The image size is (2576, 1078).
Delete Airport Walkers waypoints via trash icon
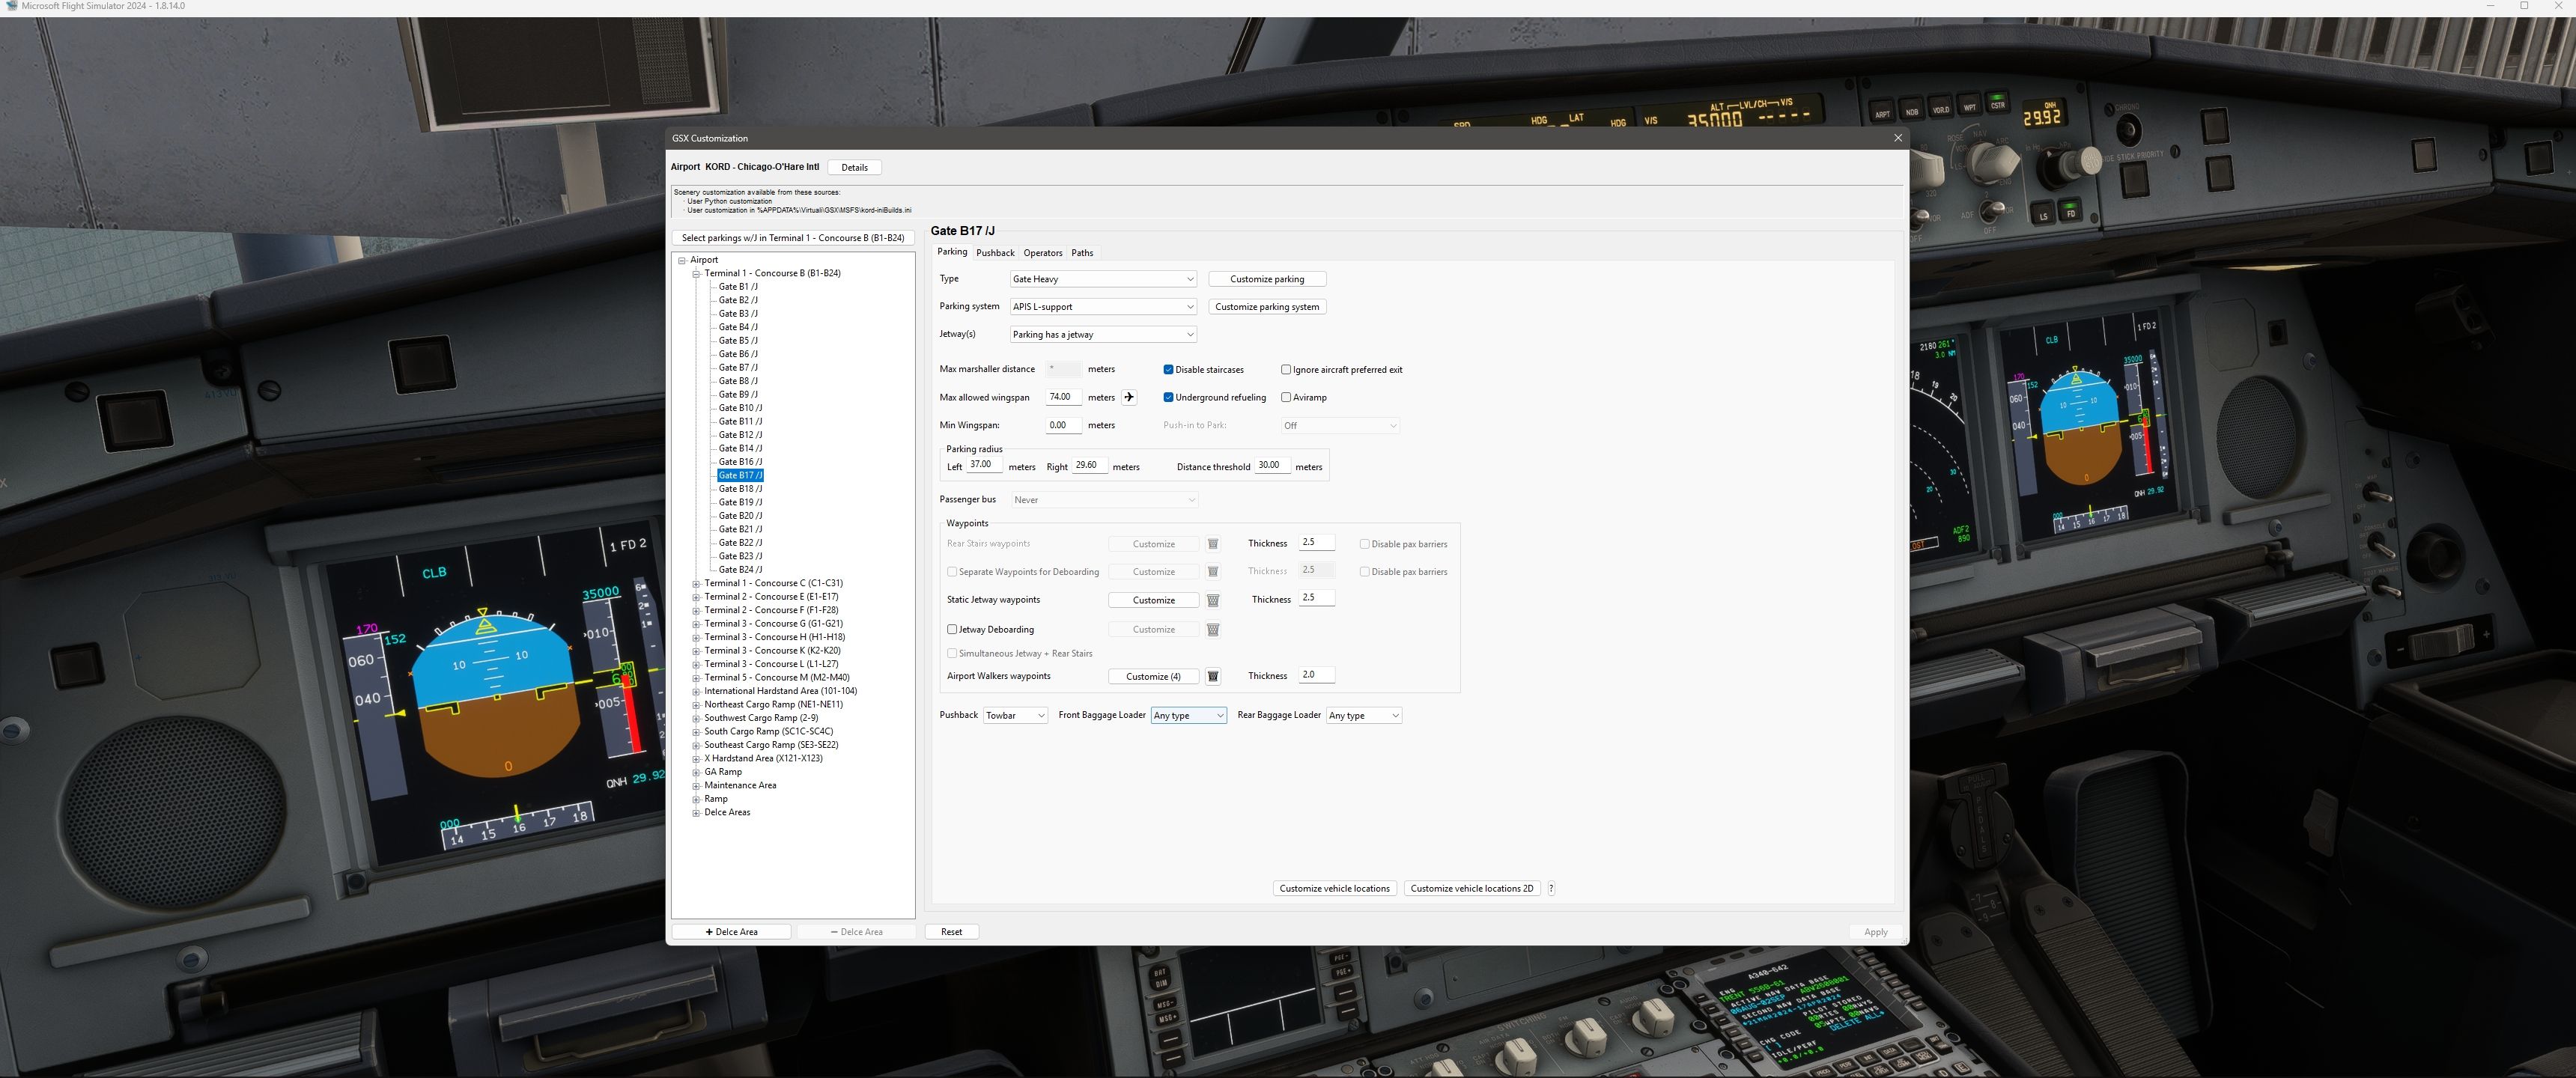1213,676
